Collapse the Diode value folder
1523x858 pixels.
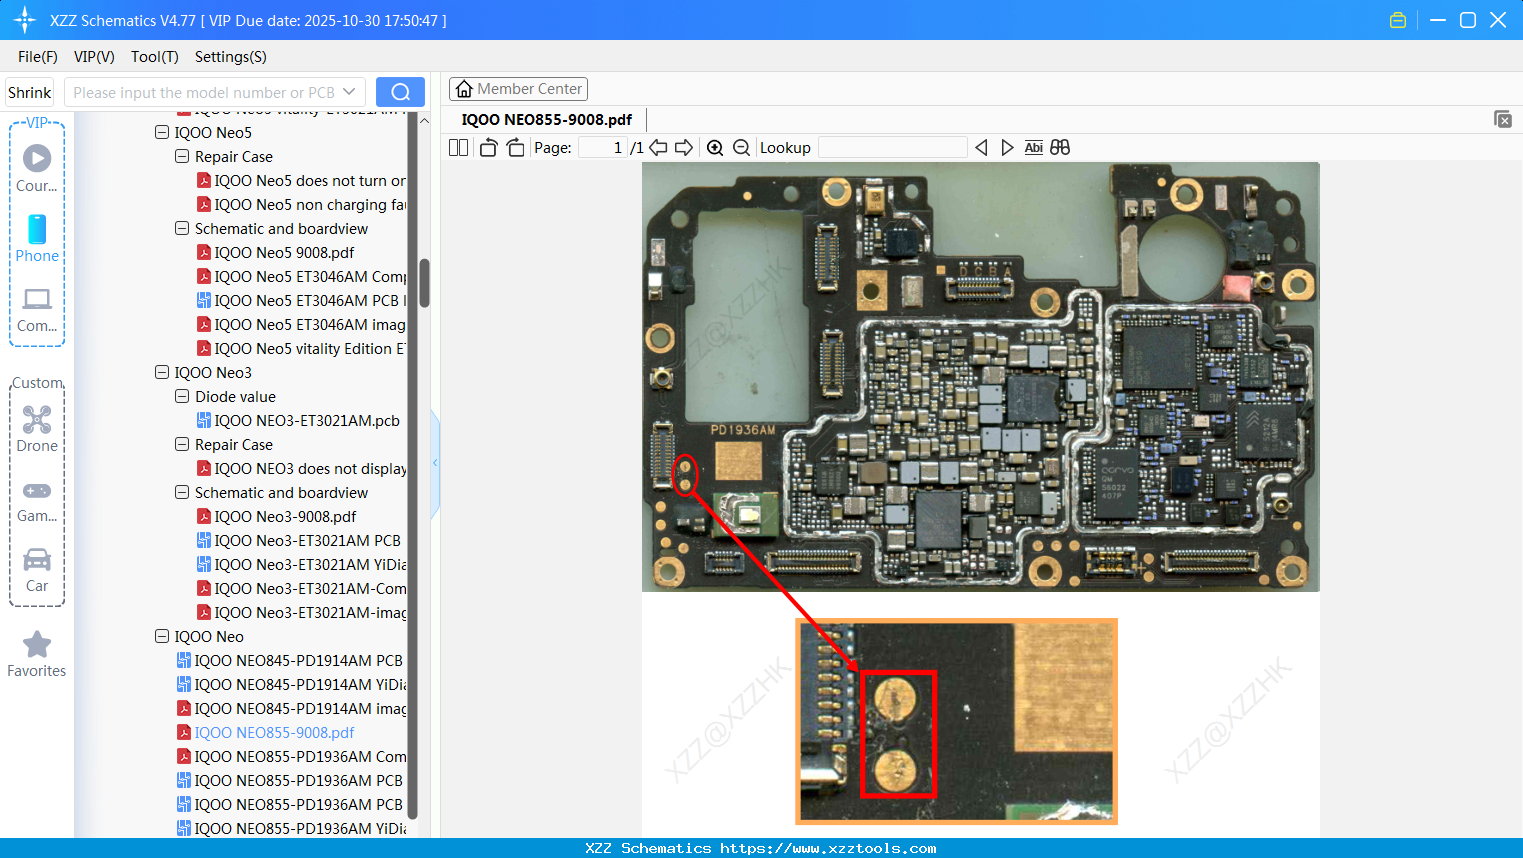click(x=182, y=396)
